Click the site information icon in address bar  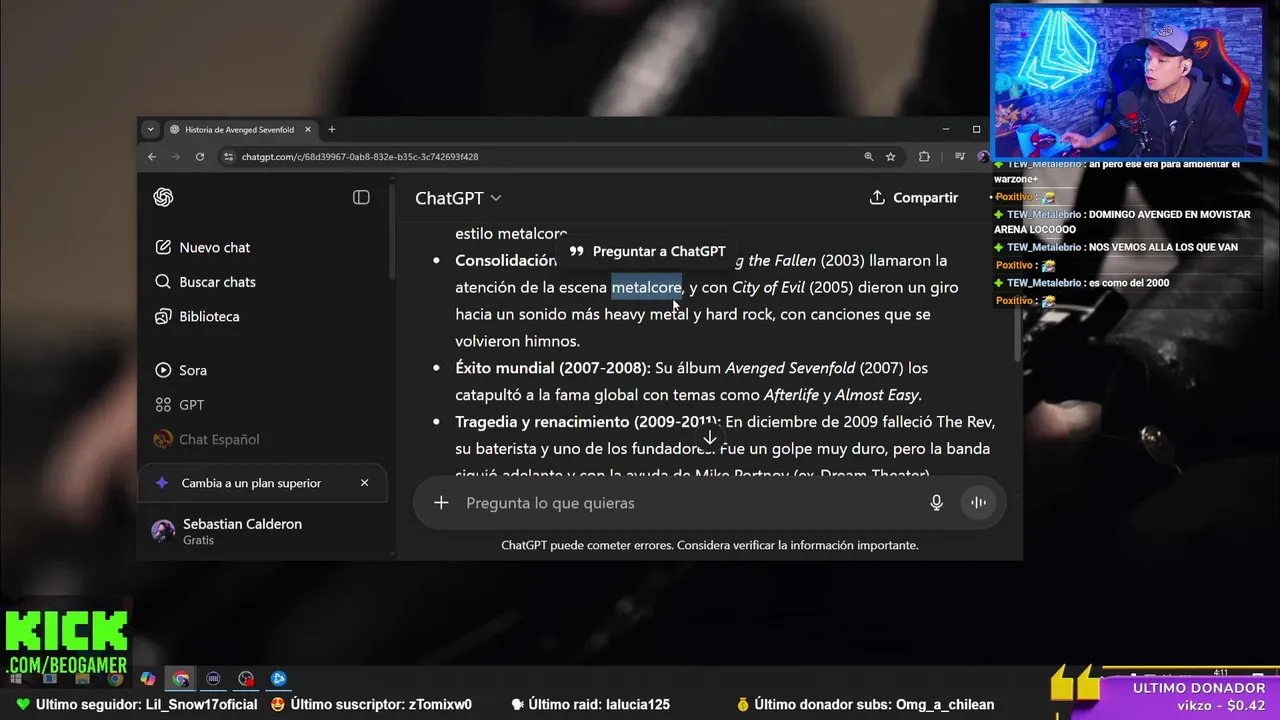[228, 157]
